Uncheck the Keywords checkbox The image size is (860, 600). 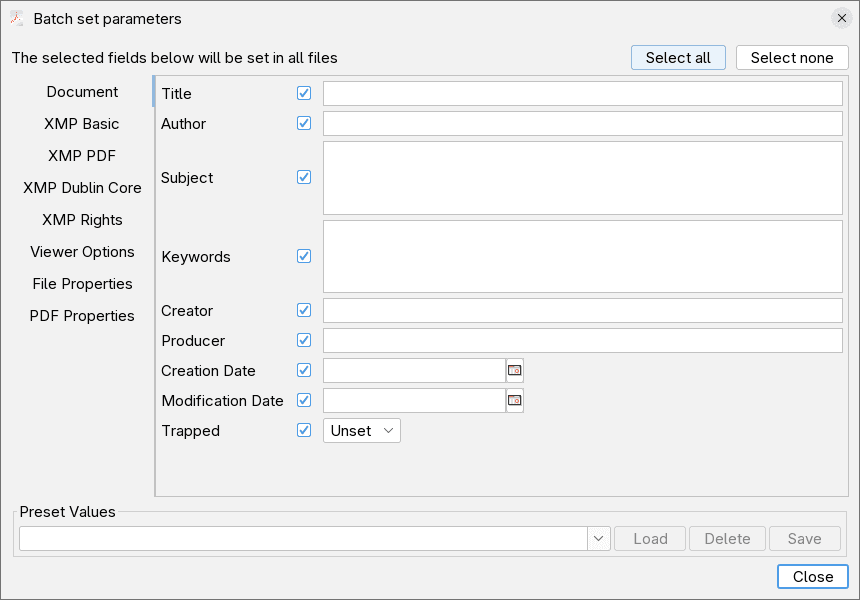pos(304,256)
